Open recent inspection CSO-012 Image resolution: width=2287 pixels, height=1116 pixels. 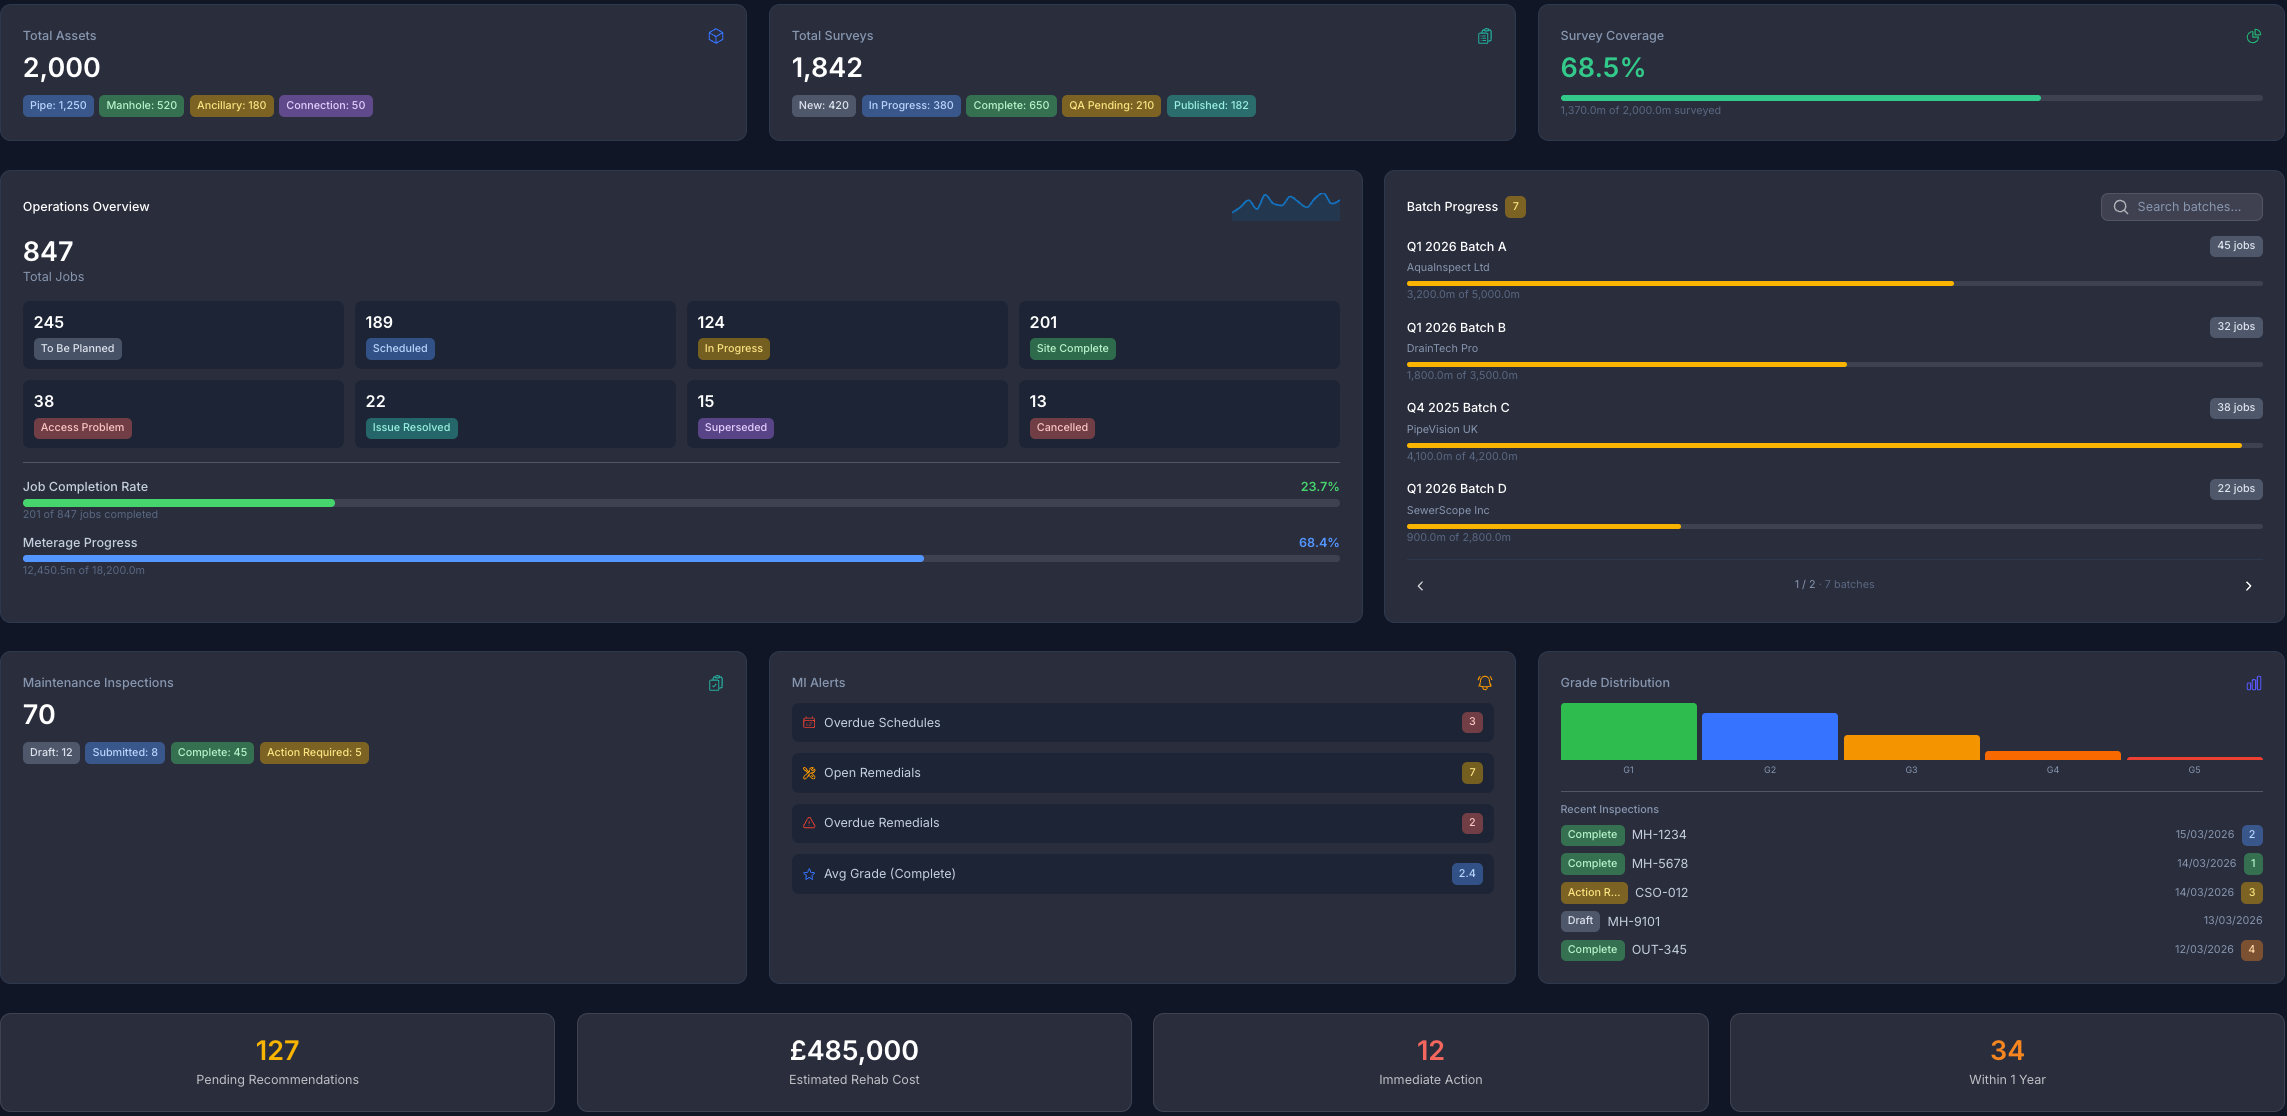click(1911, 893)
